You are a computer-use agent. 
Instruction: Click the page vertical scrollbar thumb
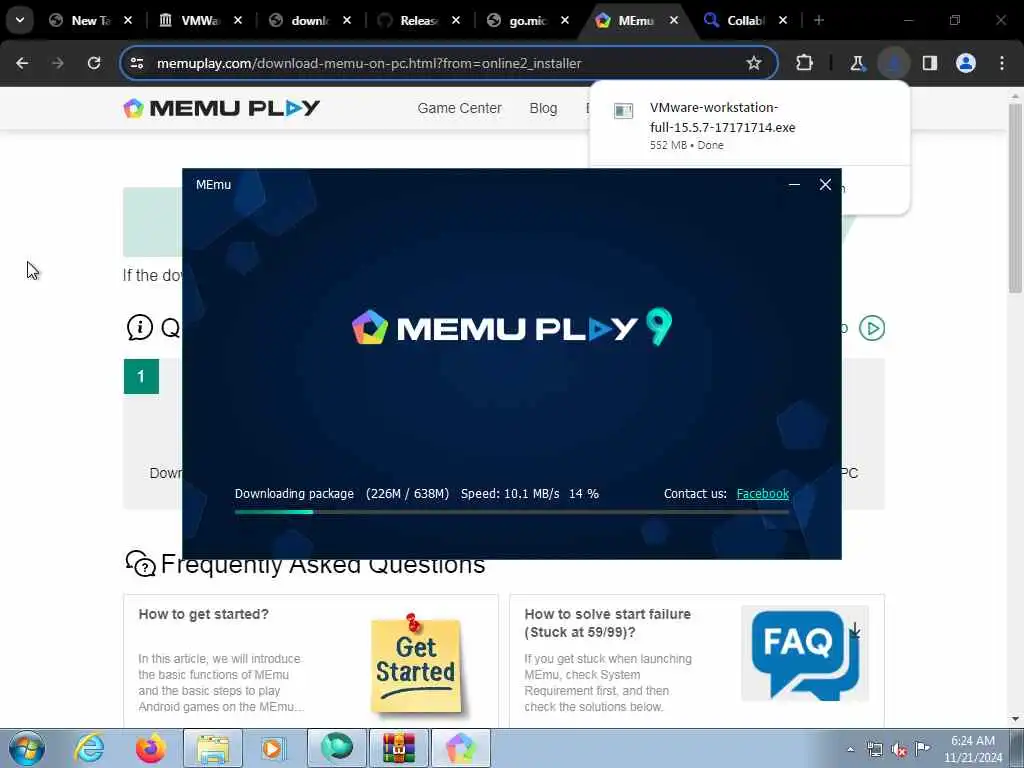1015,199
